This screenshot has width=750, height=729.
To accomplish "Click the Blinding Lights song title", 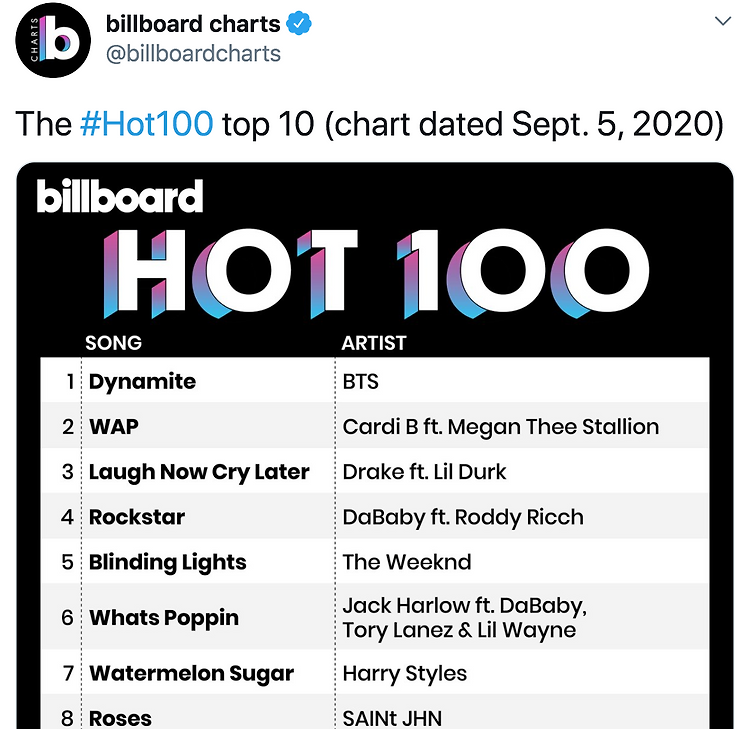I will [x=167, y=562].
